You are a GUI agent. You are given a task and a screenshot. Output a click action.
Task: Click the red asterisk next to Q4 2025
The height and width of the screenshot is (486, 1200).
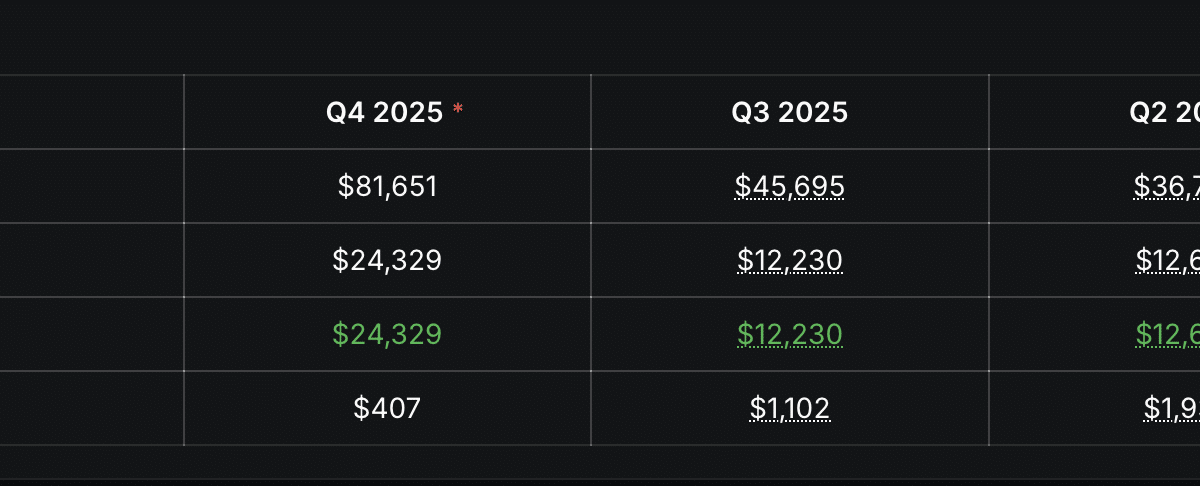click(x=458, y=109)
